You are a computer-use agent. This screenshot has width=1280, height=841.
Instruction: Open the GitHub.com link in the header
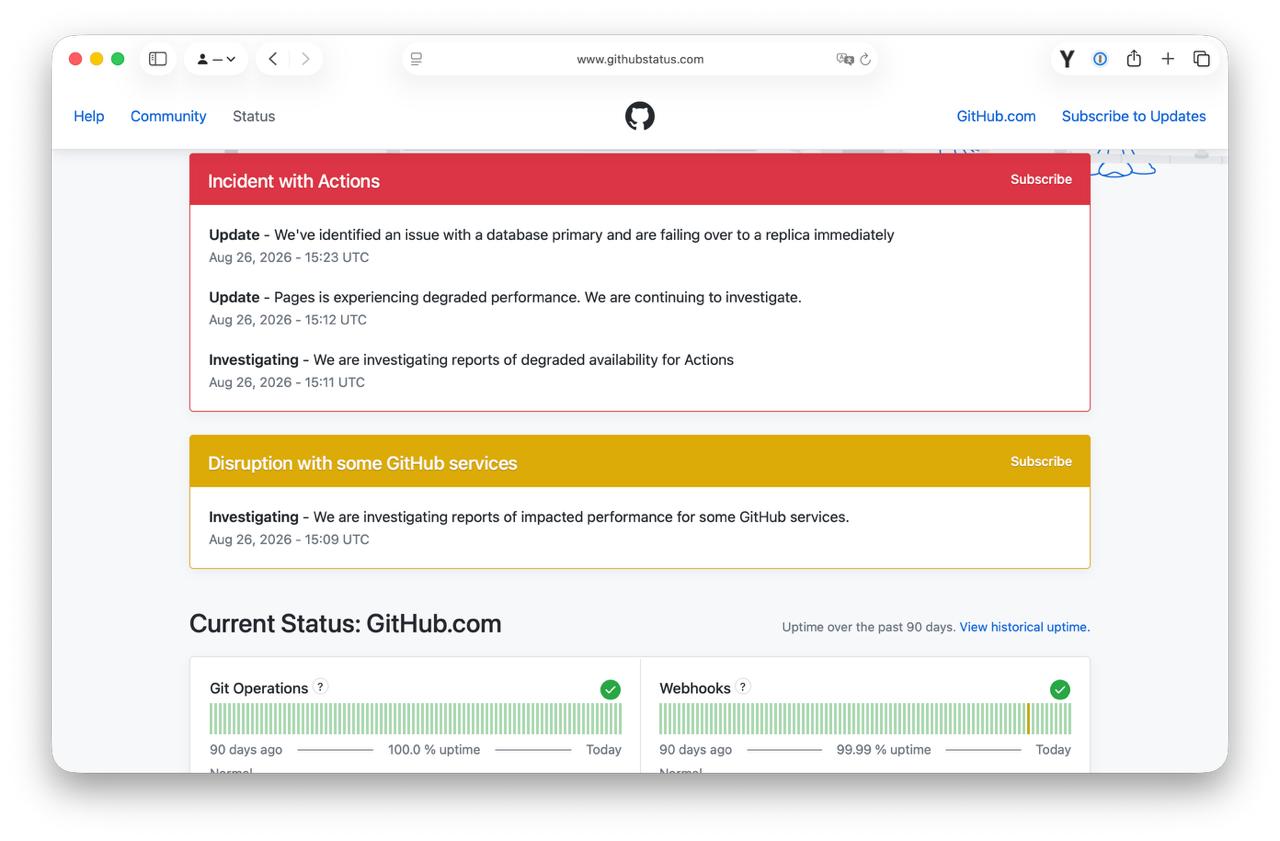pyautogui.click(x=996, y=116)
